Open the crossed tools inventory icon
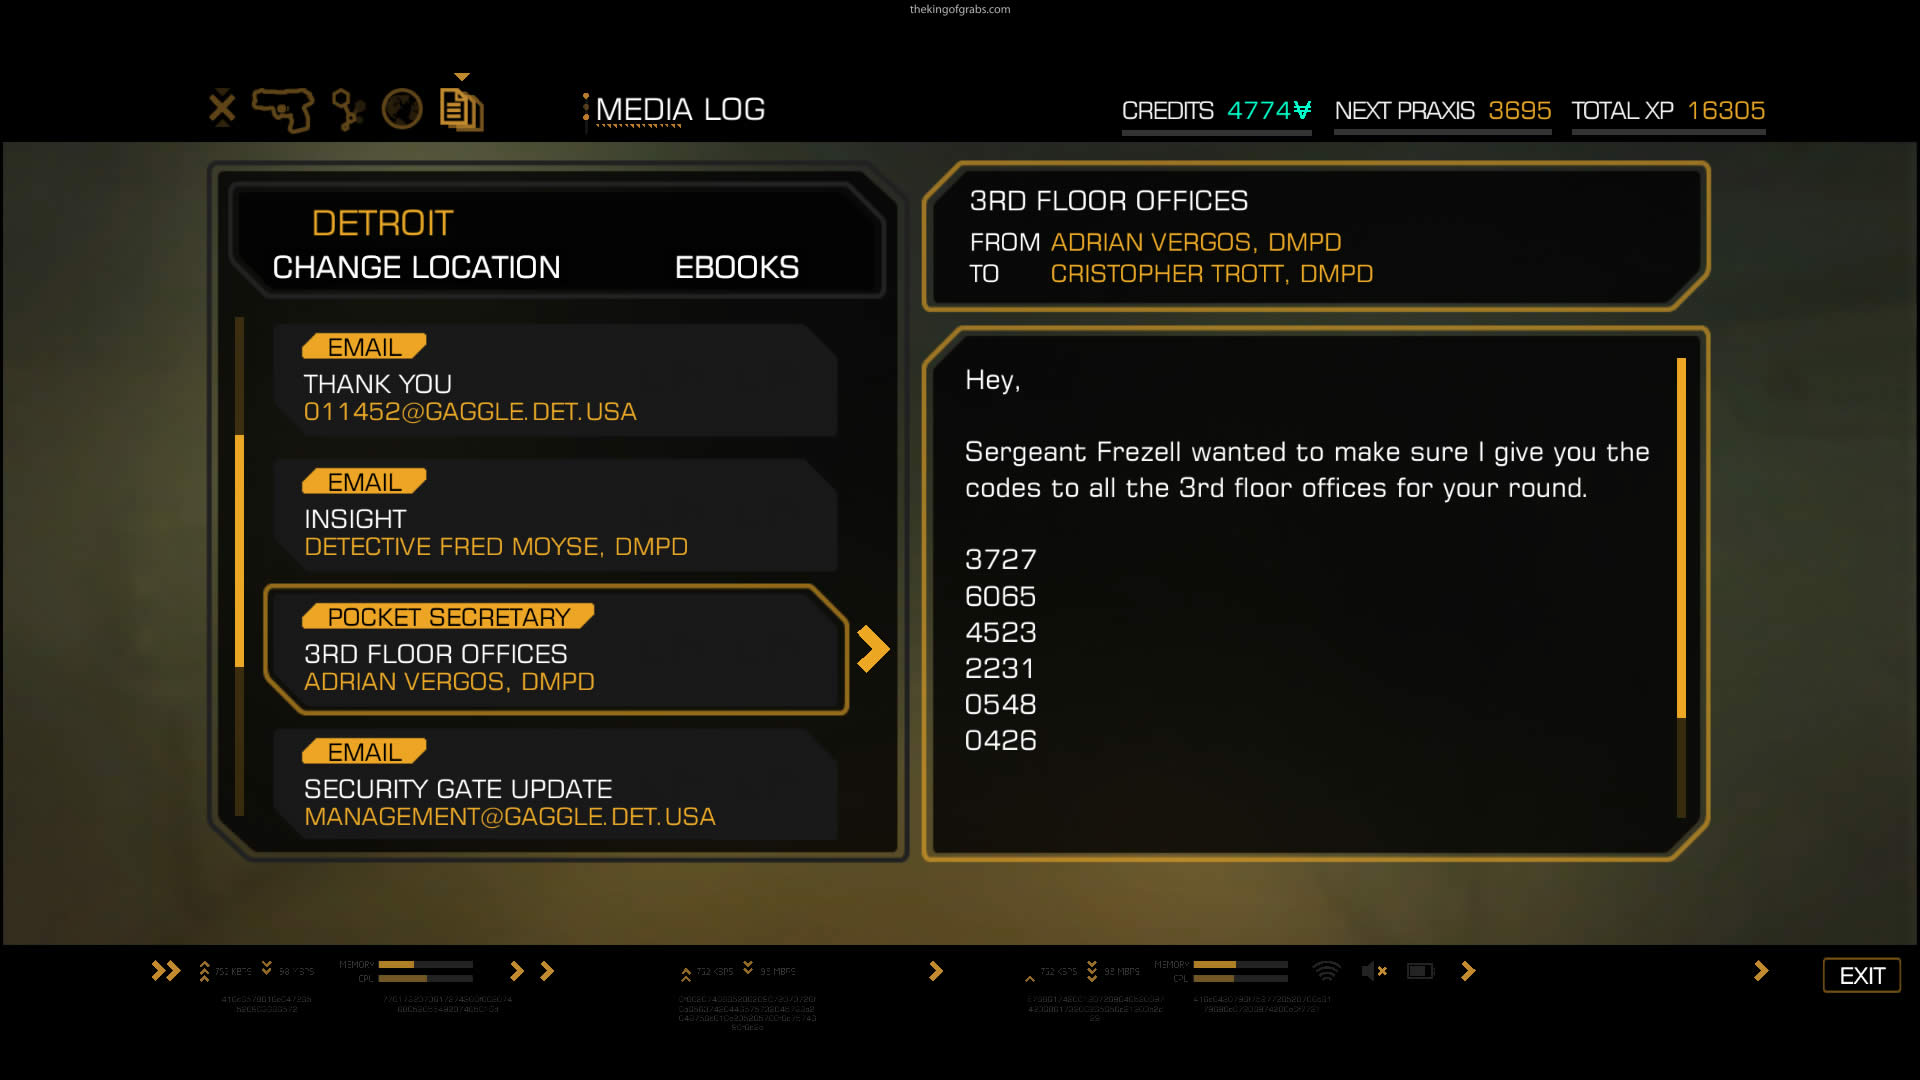 click(222, 108)
